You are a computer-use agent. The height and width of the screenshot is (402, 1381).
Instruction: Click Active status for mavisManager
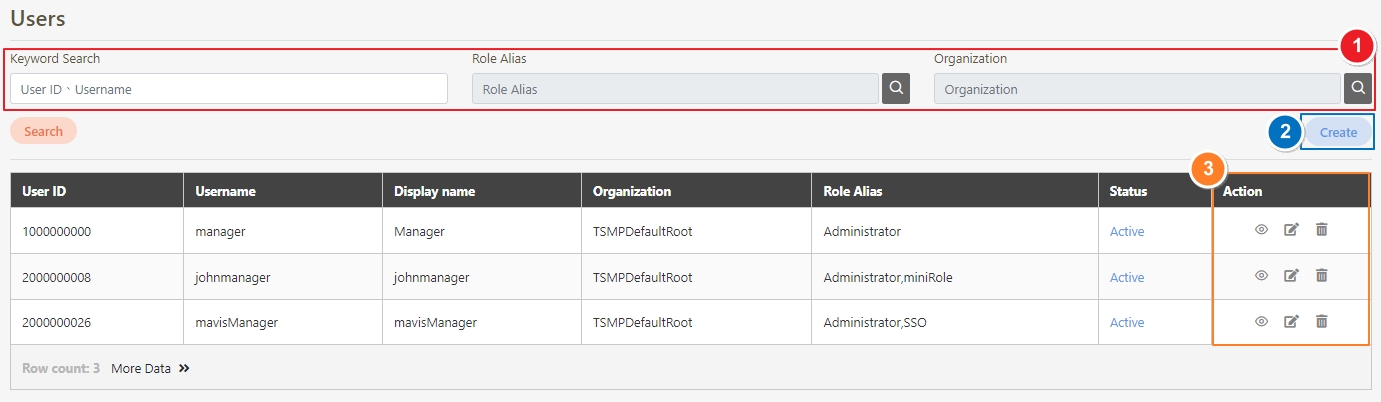click(1127, 322)
